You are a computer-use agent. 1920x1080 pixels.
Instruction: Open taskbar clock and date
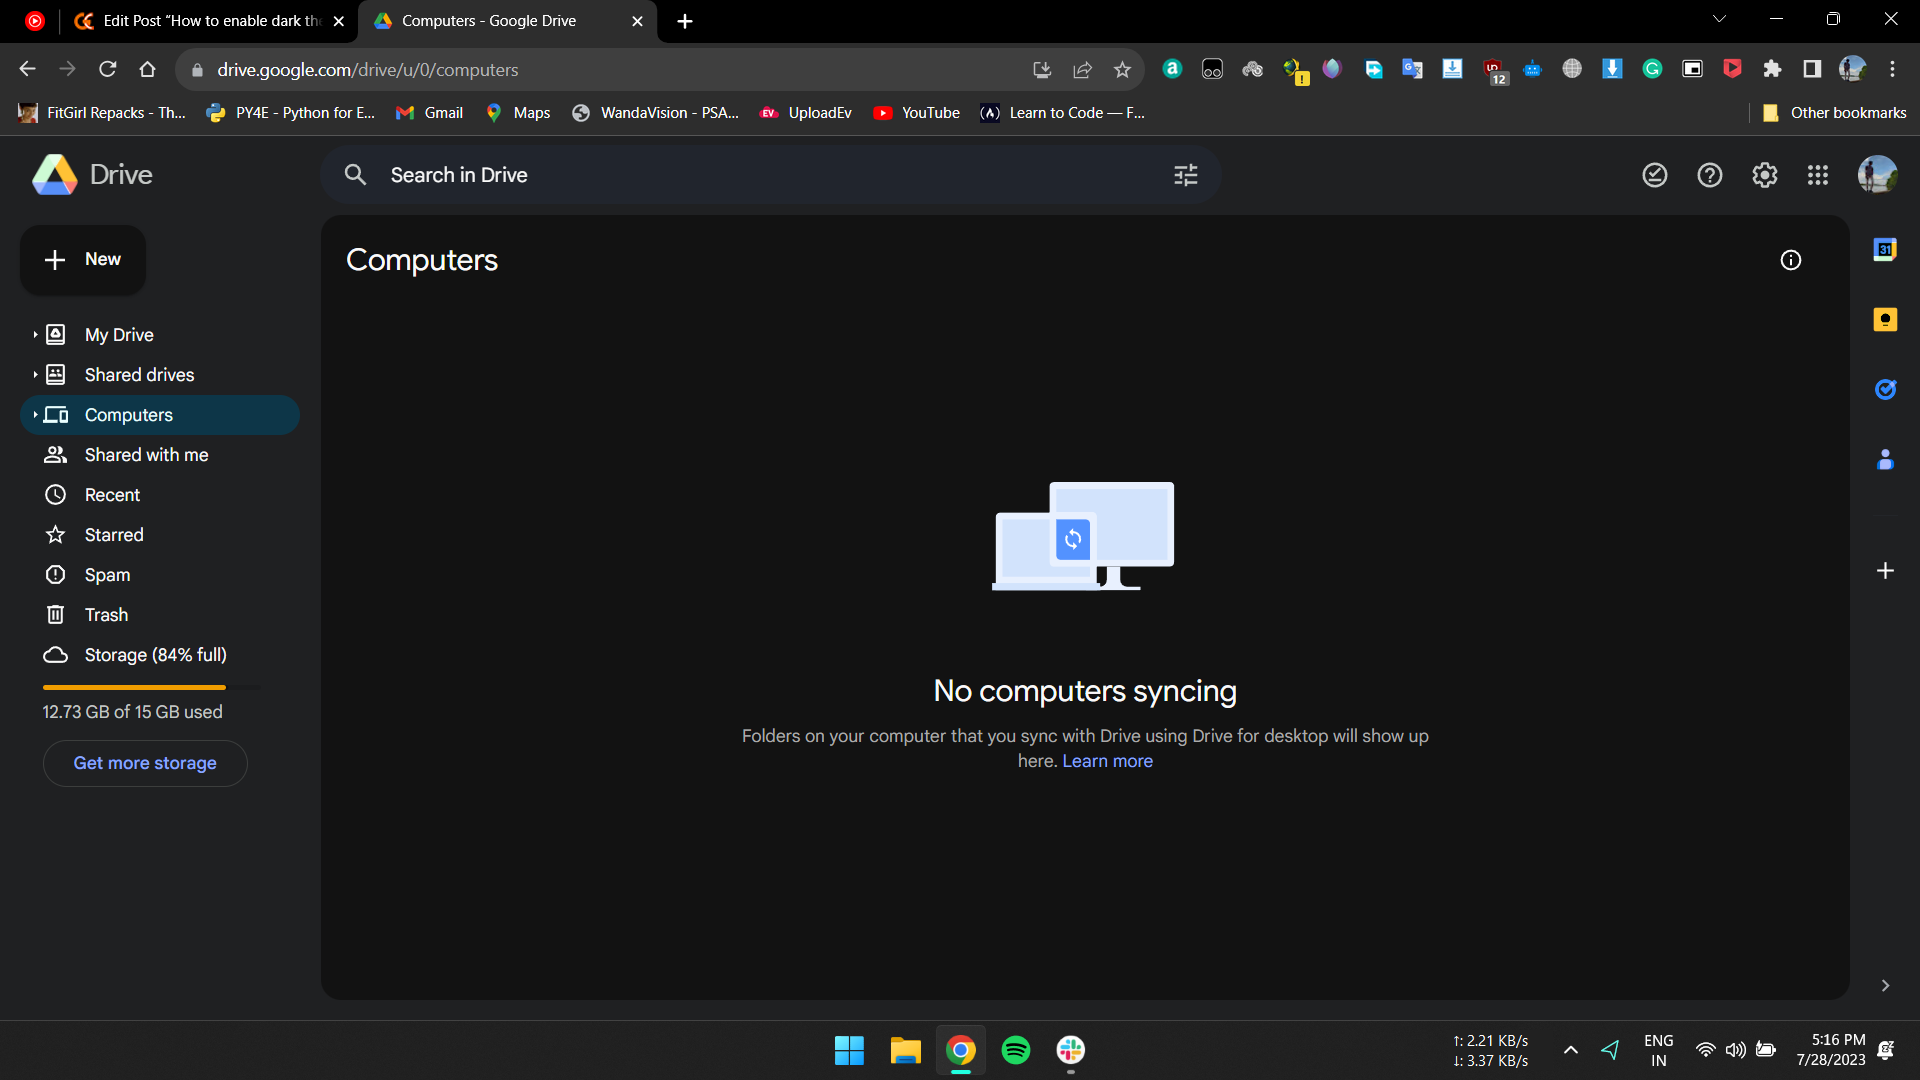1831,1050
